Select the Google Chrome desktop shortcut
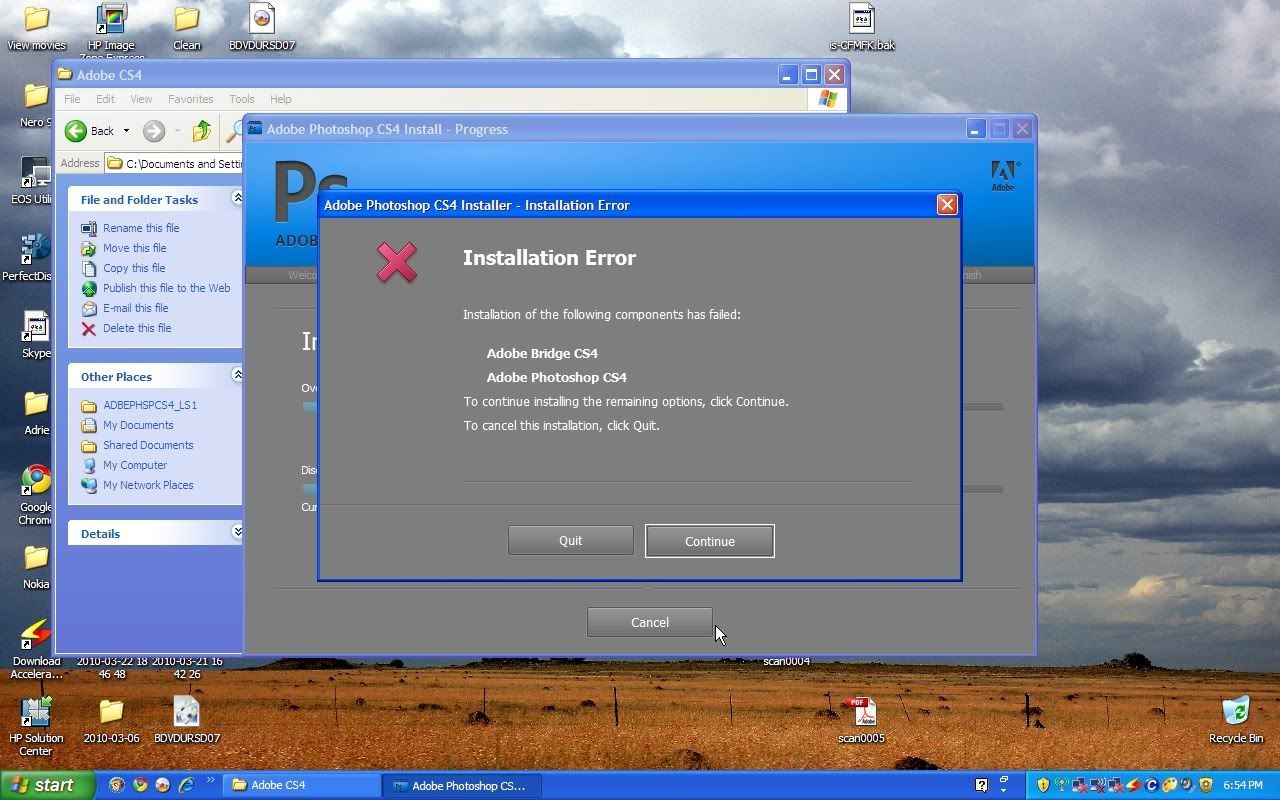1280x800 pixels. click(36, 495)
